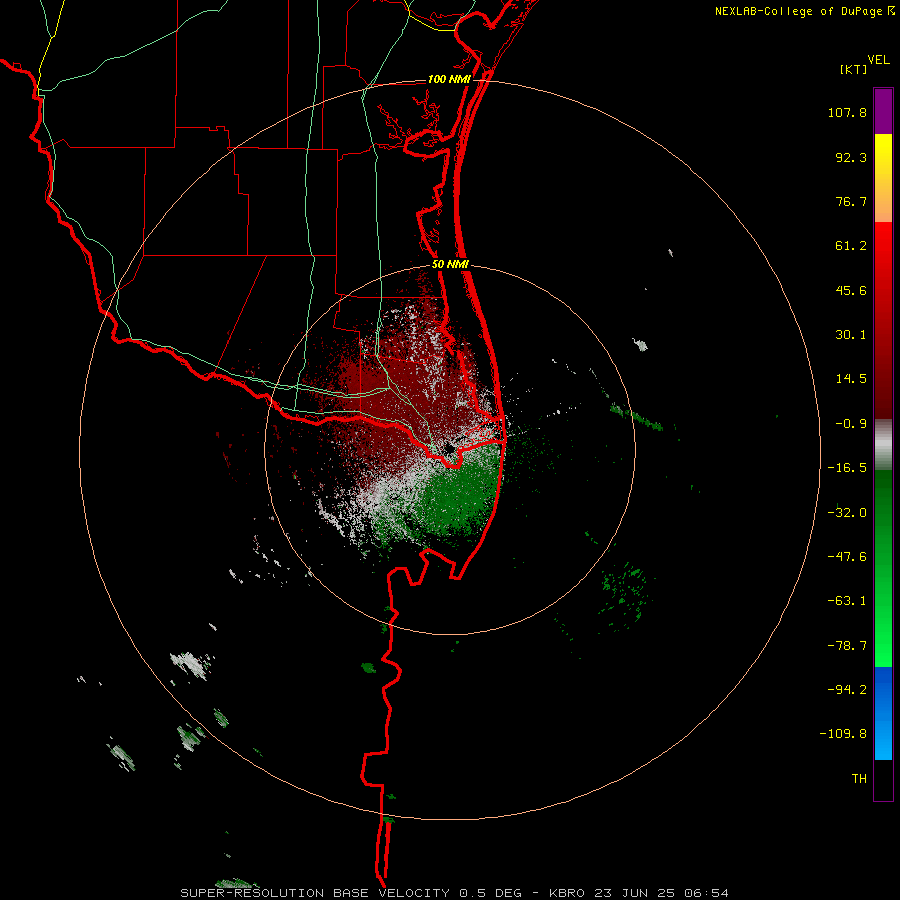Click the blue segment of velocity color bar

(x=883, y=713)
